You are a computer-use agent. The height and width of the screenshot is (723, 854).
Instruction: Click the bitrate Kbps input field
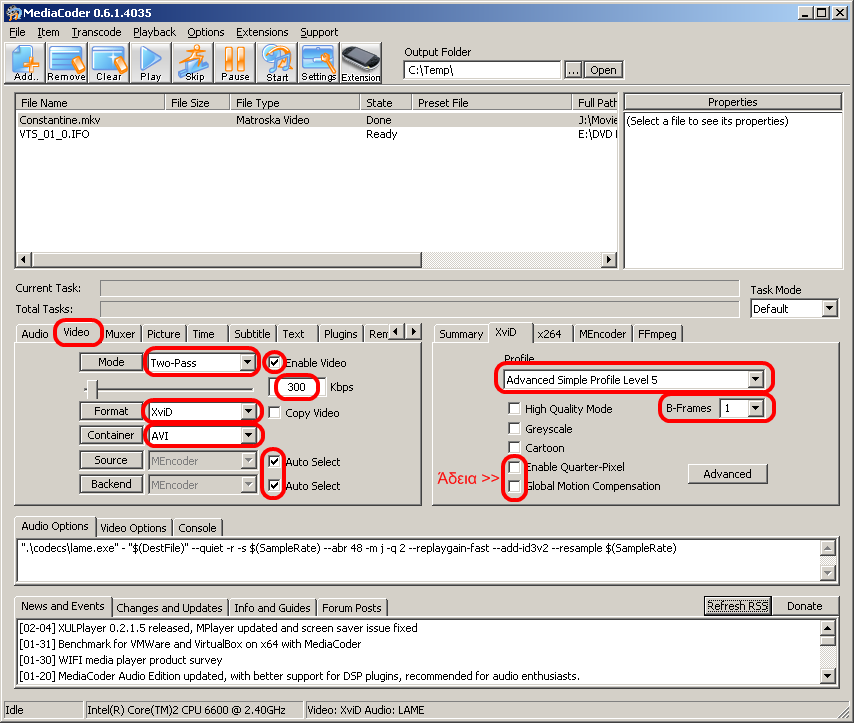(x=297, y=387)
